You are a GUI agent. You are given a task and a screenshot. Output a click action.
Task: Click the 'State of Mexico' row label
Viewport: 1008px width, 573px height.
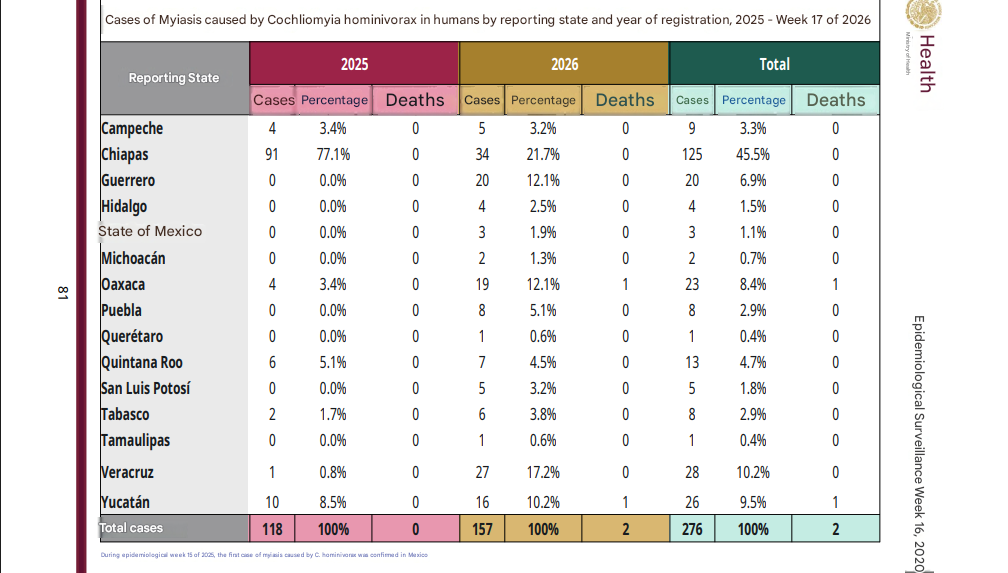pos(150,231)
